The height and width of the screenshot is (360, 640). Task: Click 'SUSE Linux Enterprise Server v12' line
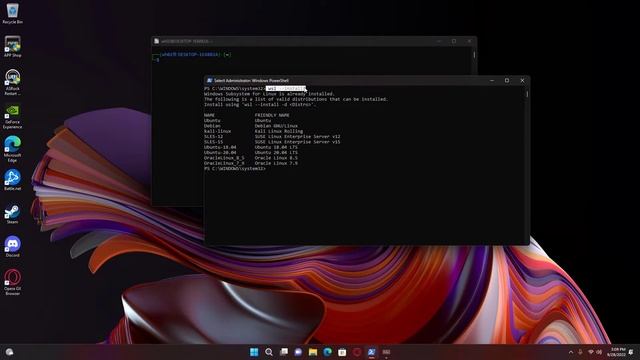point(298,137)
